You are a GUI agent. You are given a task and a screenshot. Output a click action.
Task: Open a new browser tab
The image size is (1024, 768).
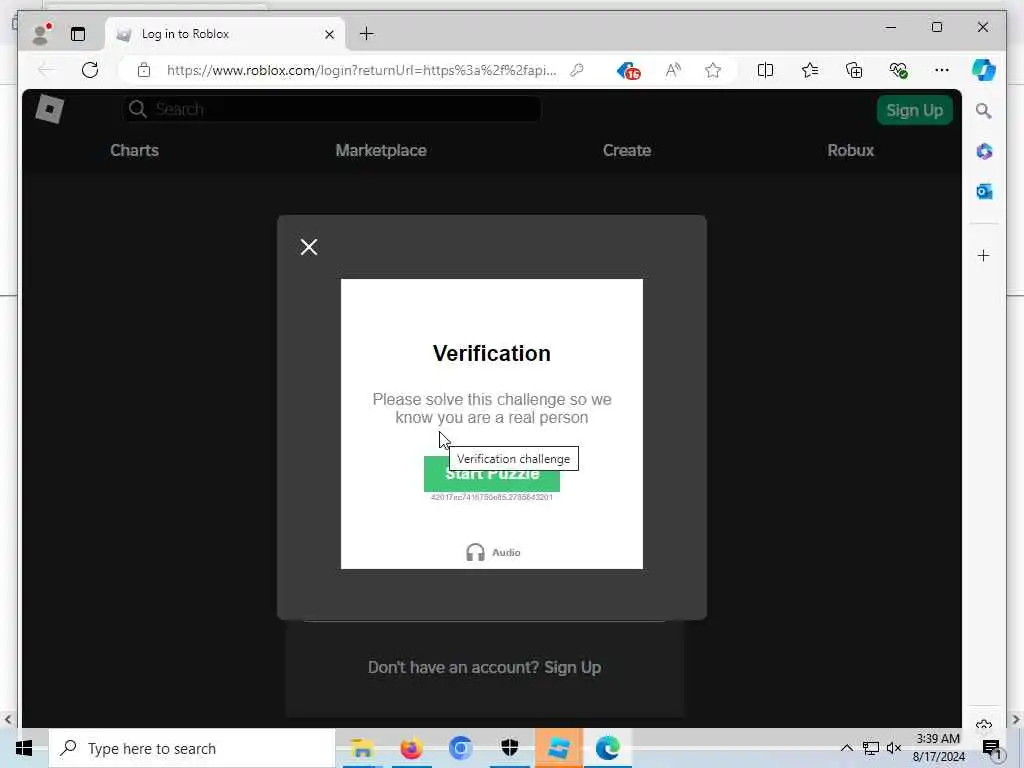(367, 34)
